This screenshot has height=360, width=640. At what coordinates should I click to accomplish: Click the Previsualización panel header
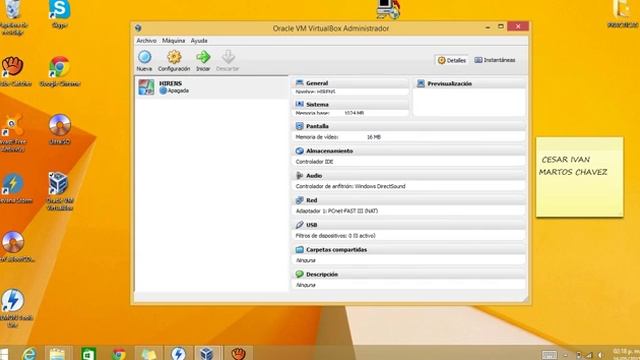click(x=470, y=84)
